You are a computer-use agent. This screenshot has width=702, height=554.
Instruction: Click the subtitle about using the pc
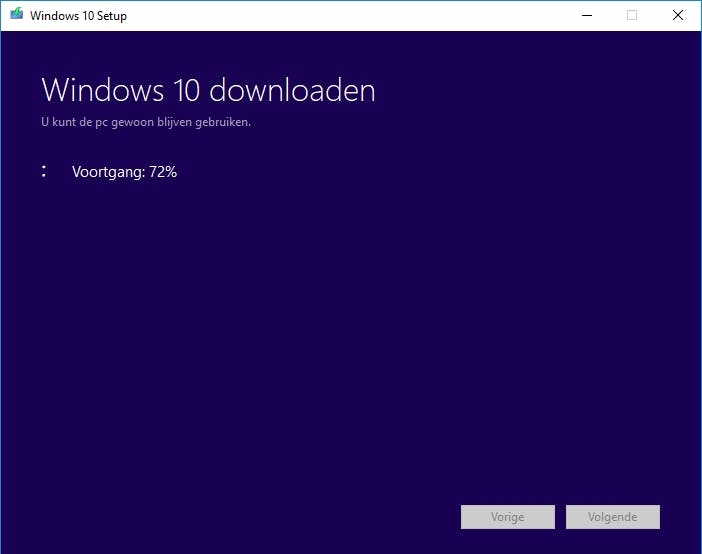coord(146,122)
